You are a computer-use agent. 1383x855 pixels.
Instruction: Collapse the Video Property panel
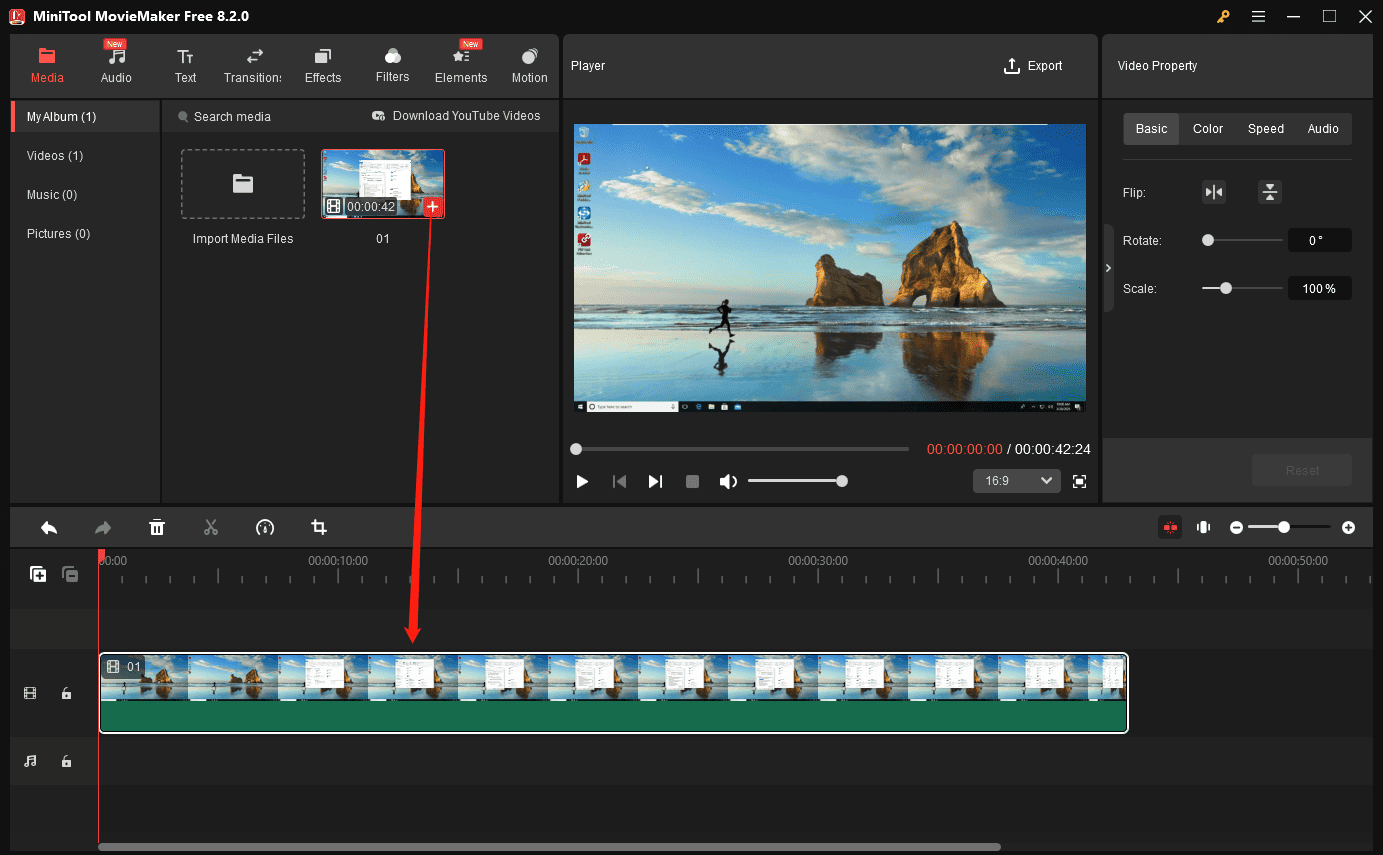pos(1108,268)
